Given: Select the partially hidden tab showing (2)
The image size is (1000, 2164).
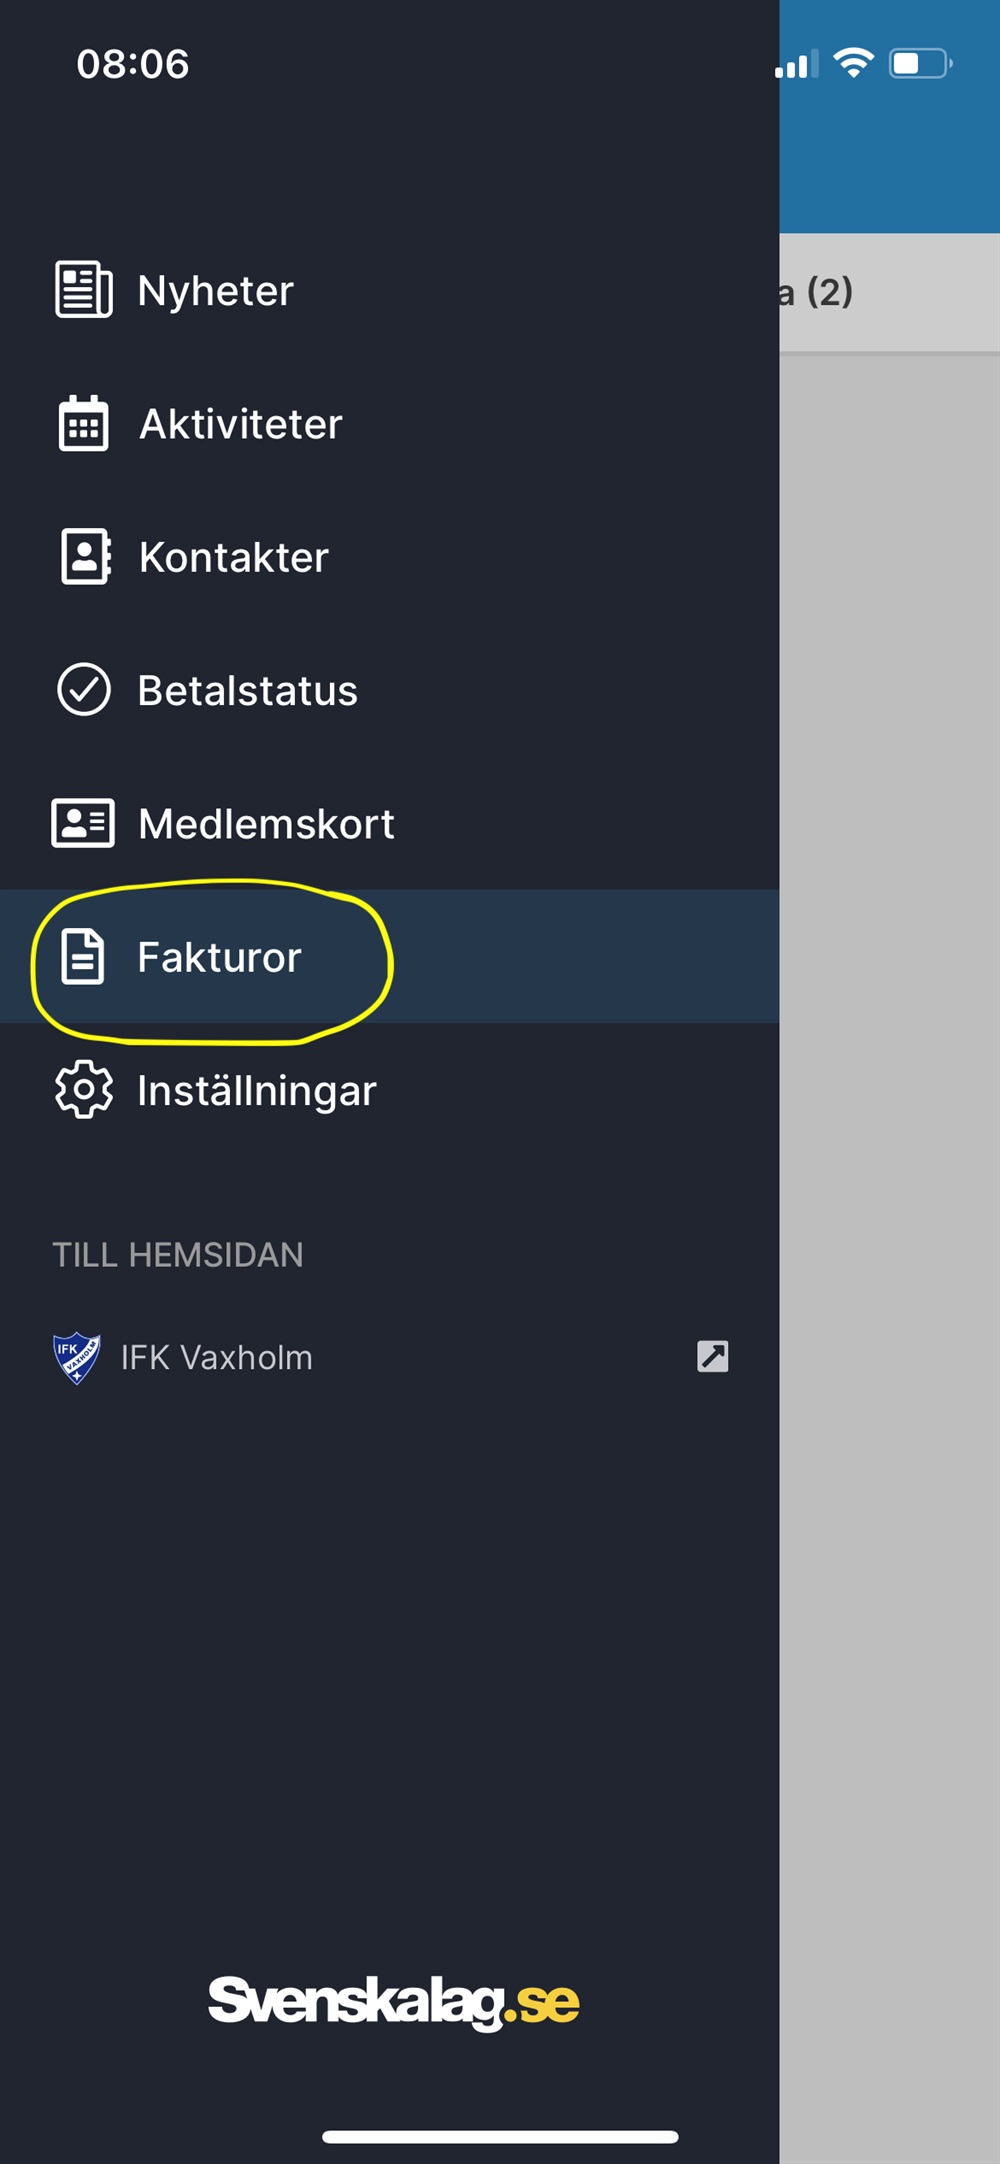Looking at the screenshot, I should 889,292.
